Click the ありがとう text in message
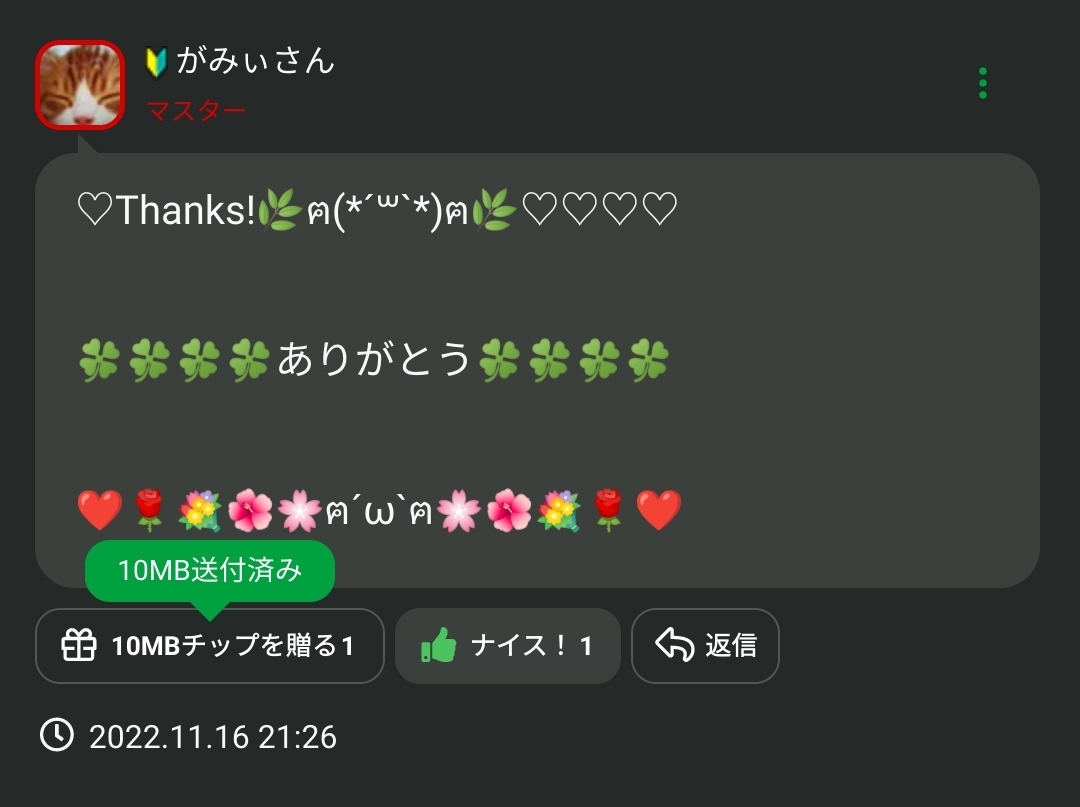 click(374, 359)
